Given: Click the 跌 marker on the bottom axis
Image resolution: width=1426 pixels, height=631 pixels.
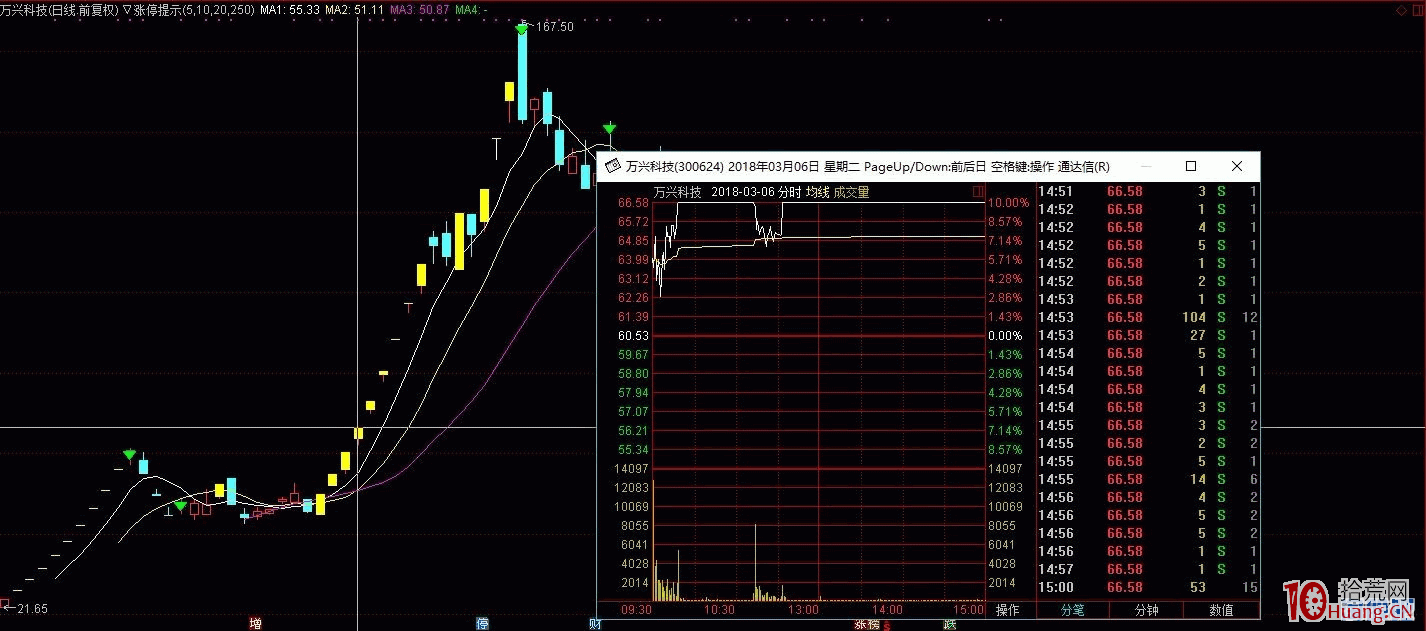Looking at the screenshot, I should 949,624.
